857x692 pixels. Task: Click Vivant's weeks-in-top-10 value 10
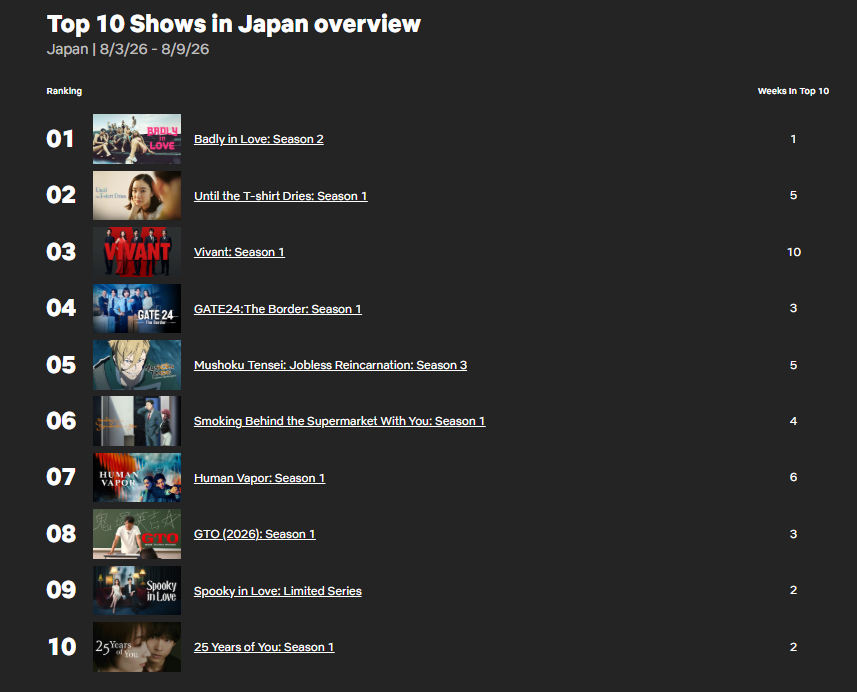794,252
